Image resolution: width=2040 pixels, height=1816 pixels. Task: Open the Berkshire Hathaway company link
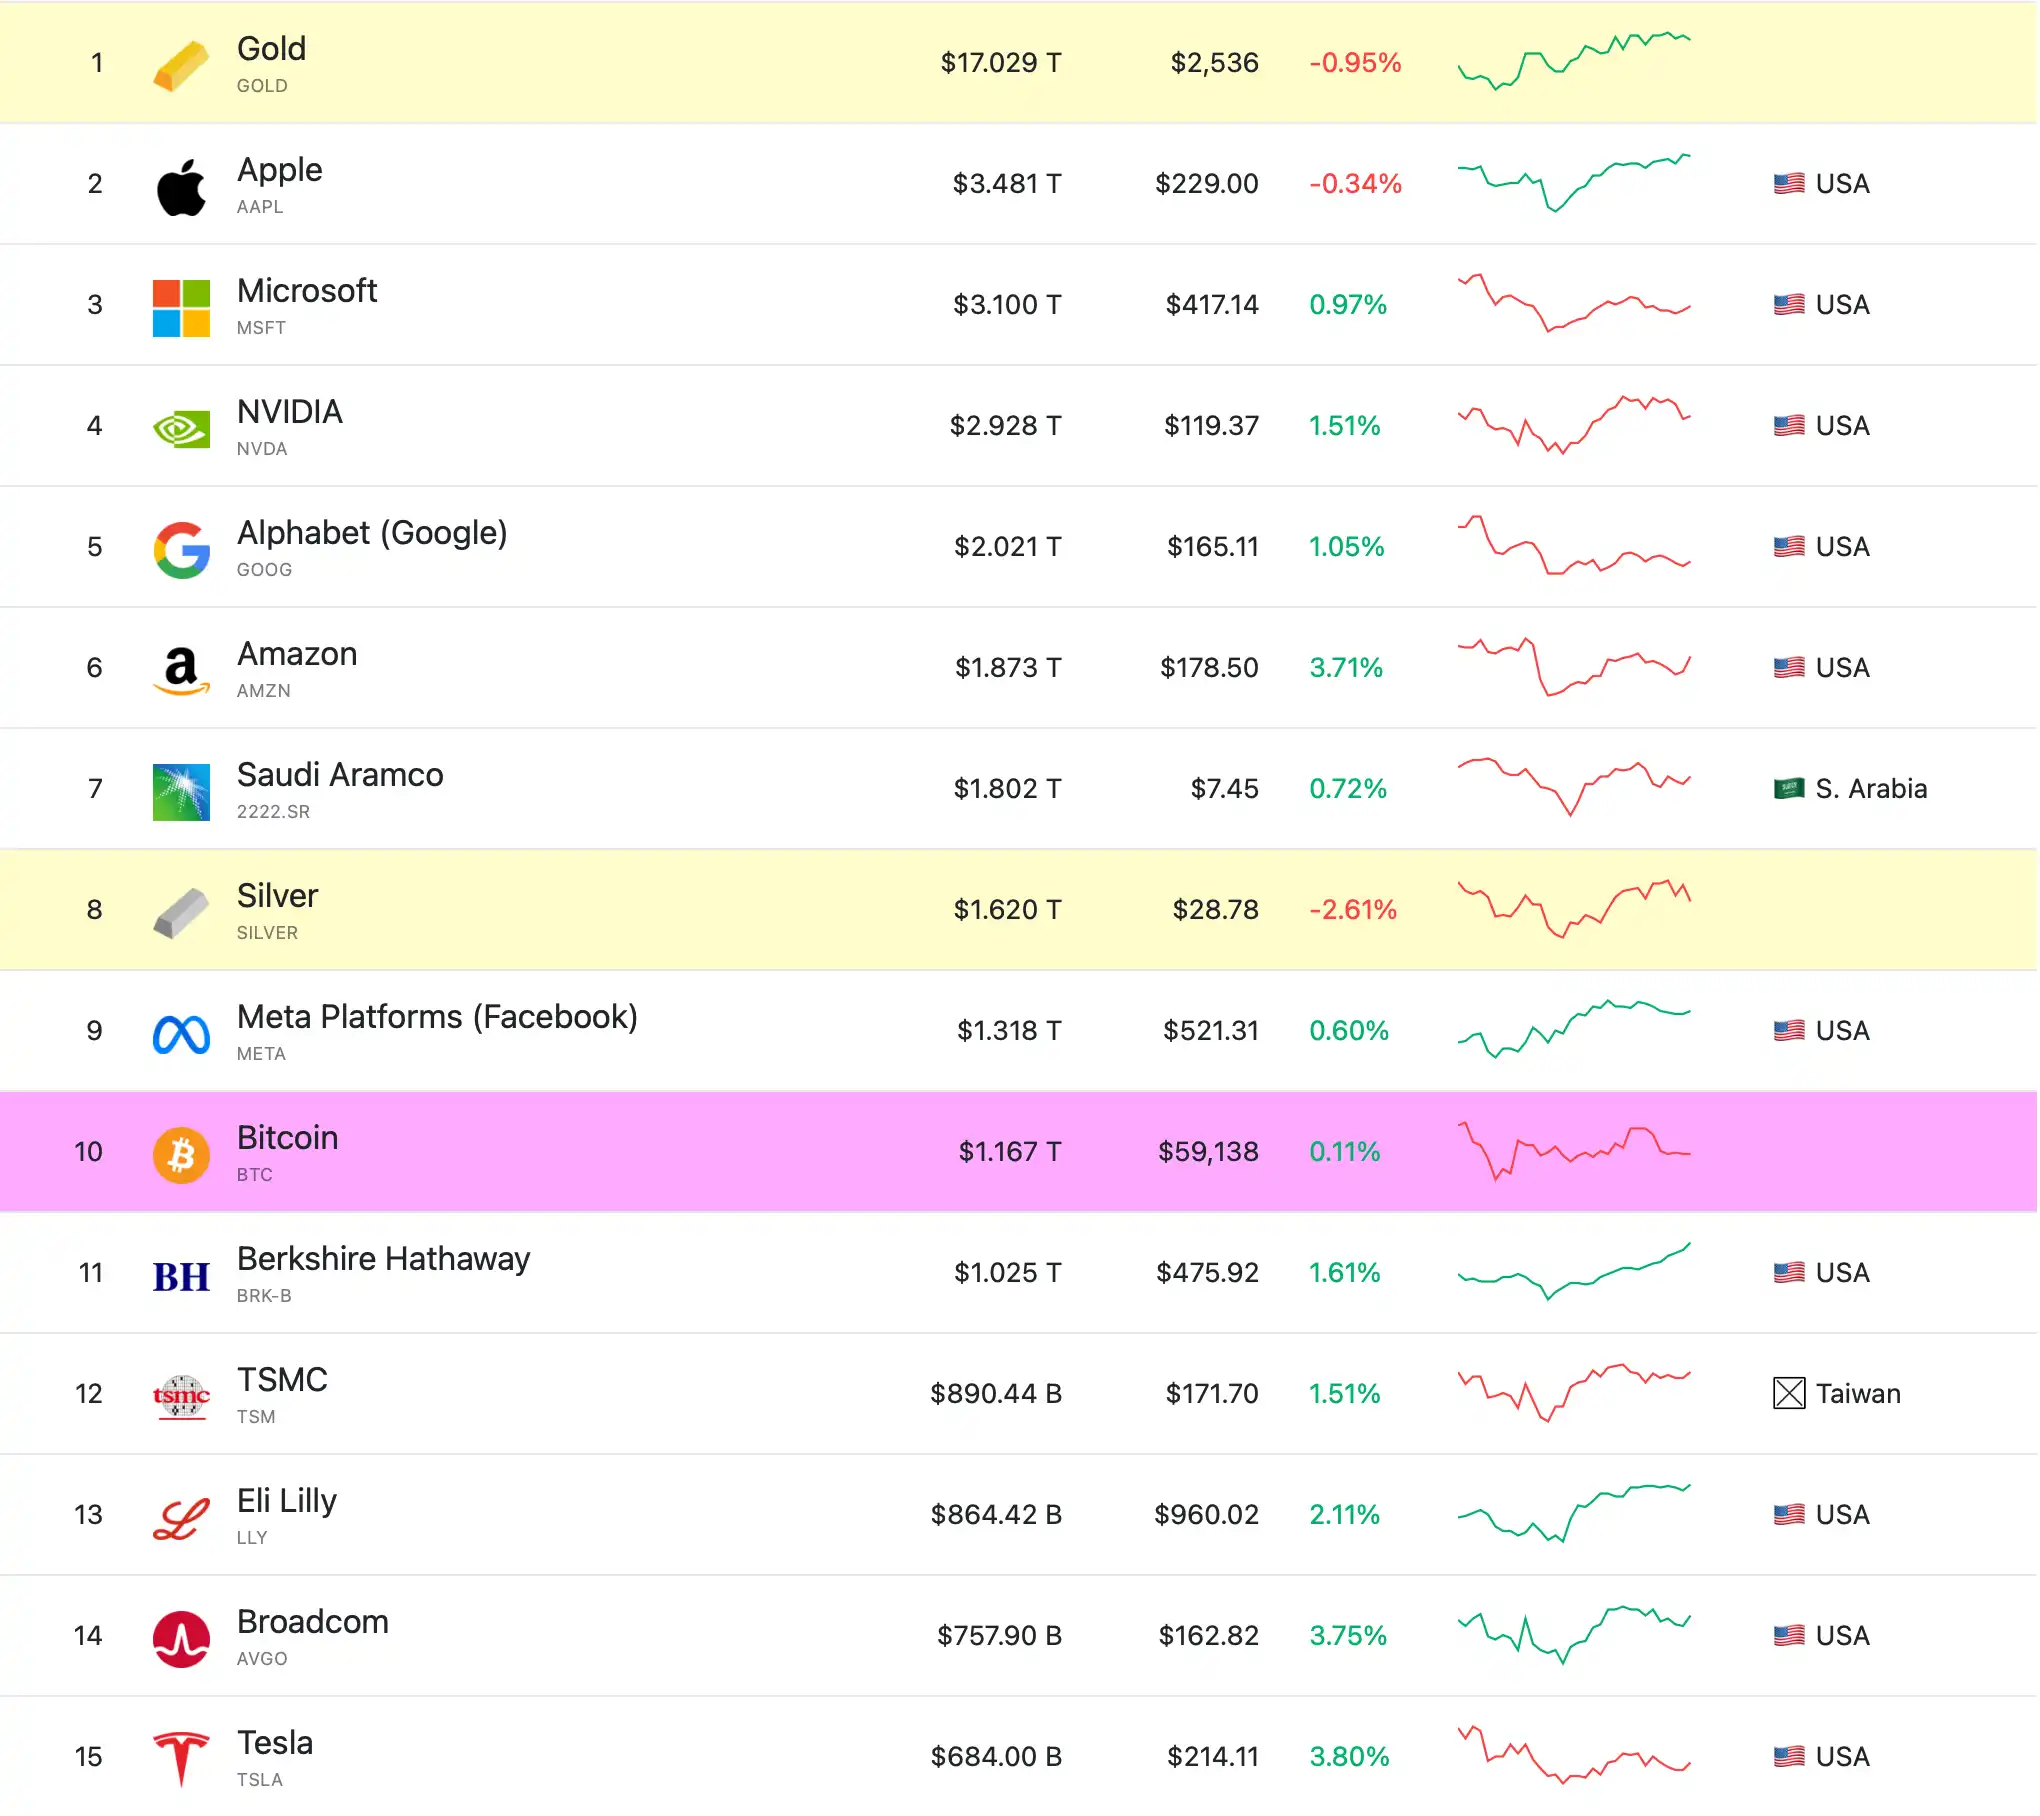(383, 1258)
